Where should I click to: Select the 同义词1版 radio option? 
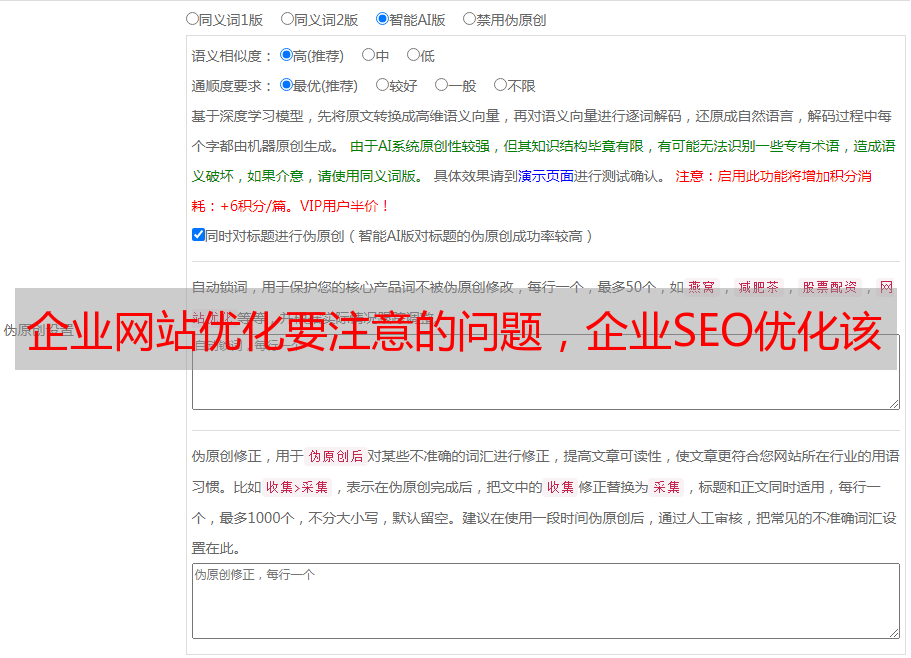(192, 19)
